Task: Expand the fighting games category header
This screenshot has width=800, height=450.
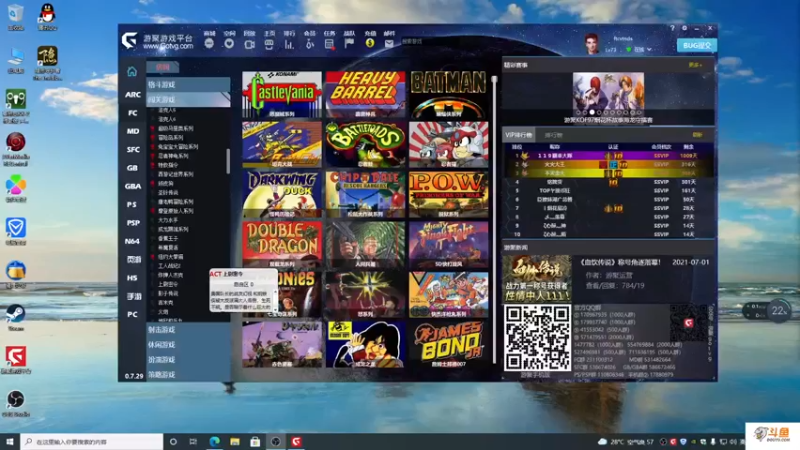Action: click(x=188, y=85)
